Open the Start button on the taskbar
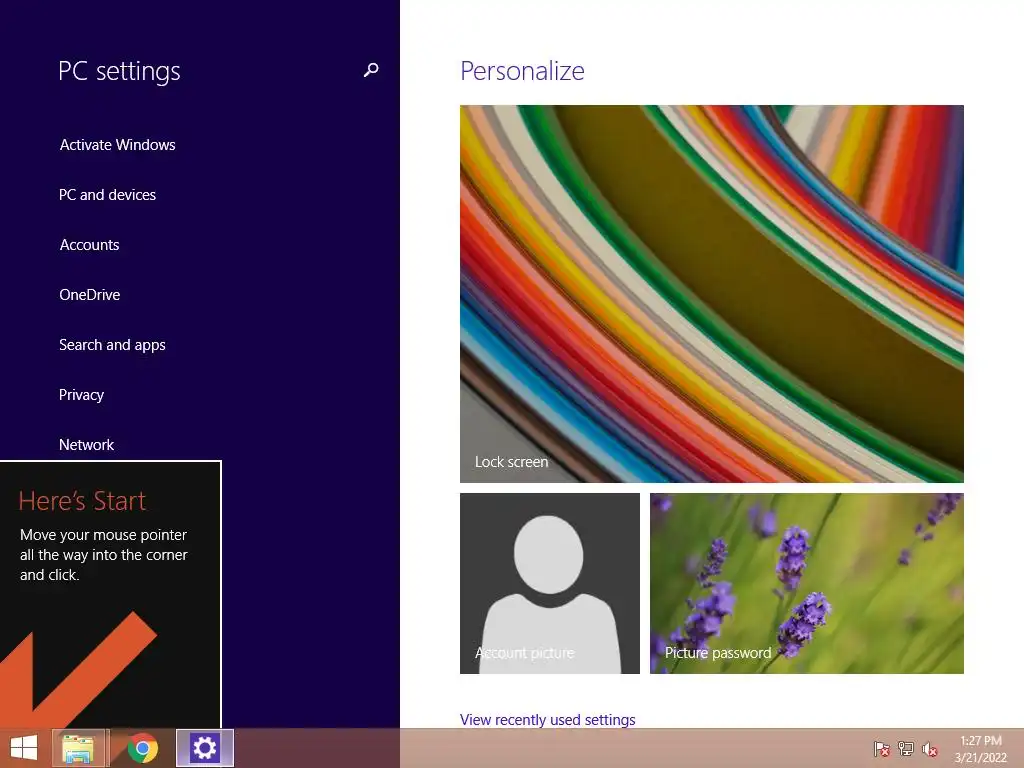 tap(24, 748)
